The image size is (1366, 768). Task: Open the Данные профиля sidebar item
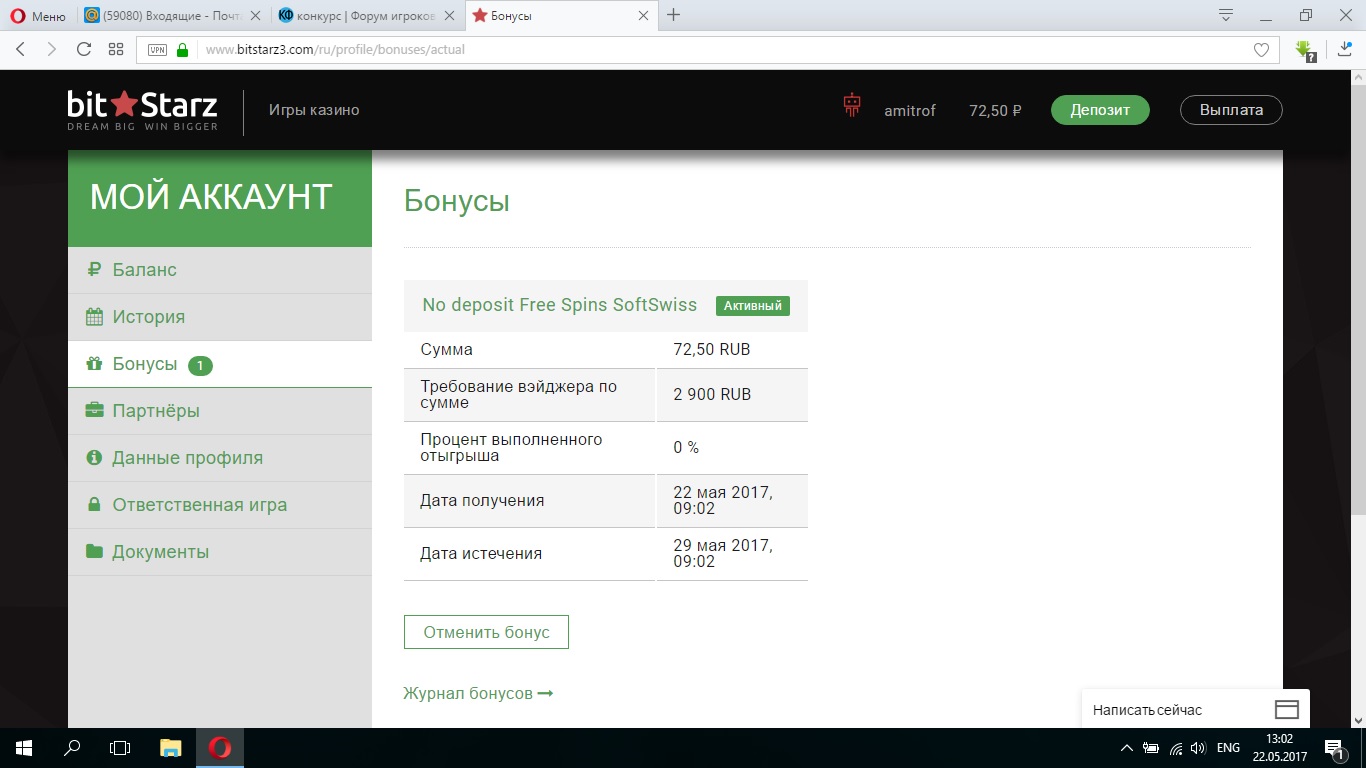click(187, 458)
